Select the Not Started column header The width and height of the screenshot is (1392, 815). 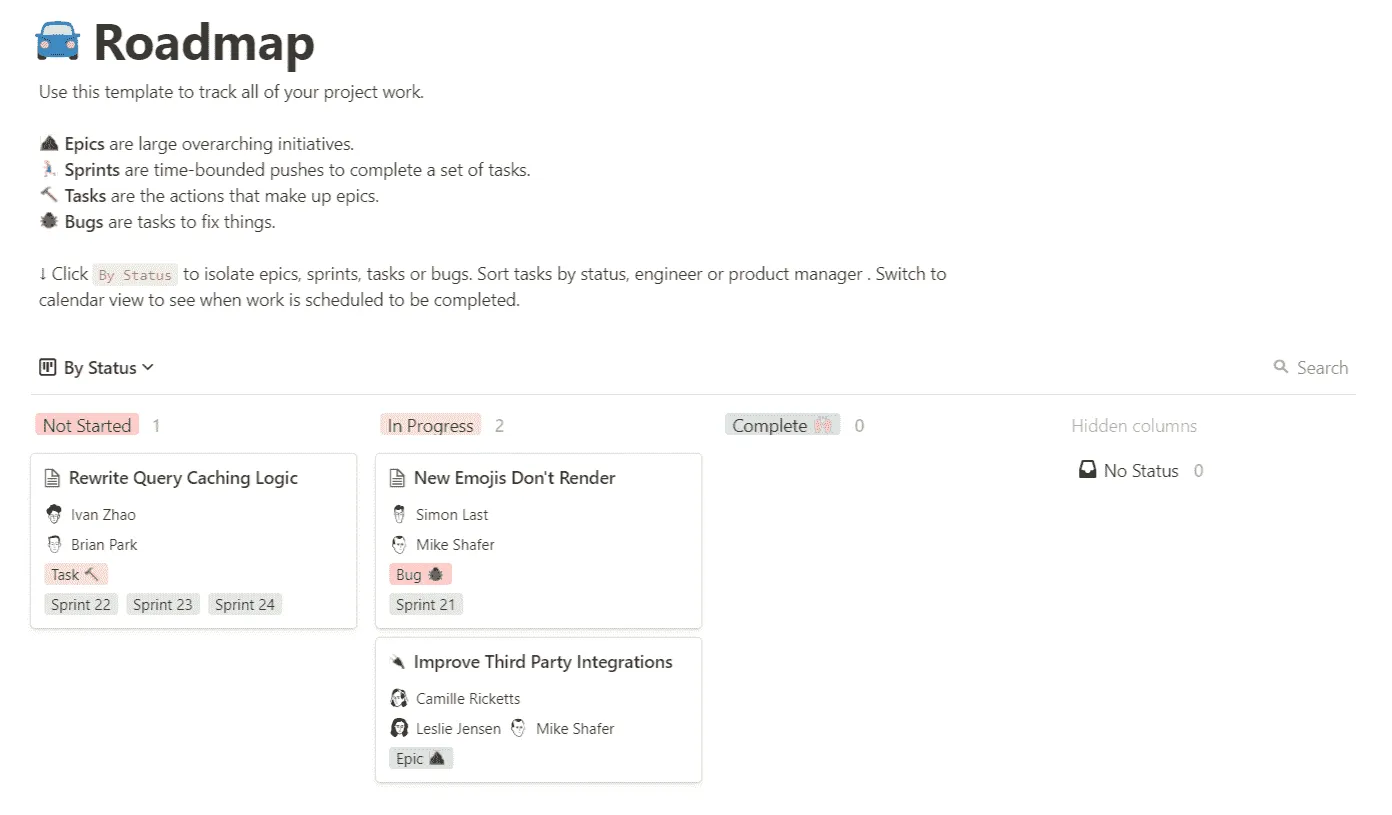[87, 424]
